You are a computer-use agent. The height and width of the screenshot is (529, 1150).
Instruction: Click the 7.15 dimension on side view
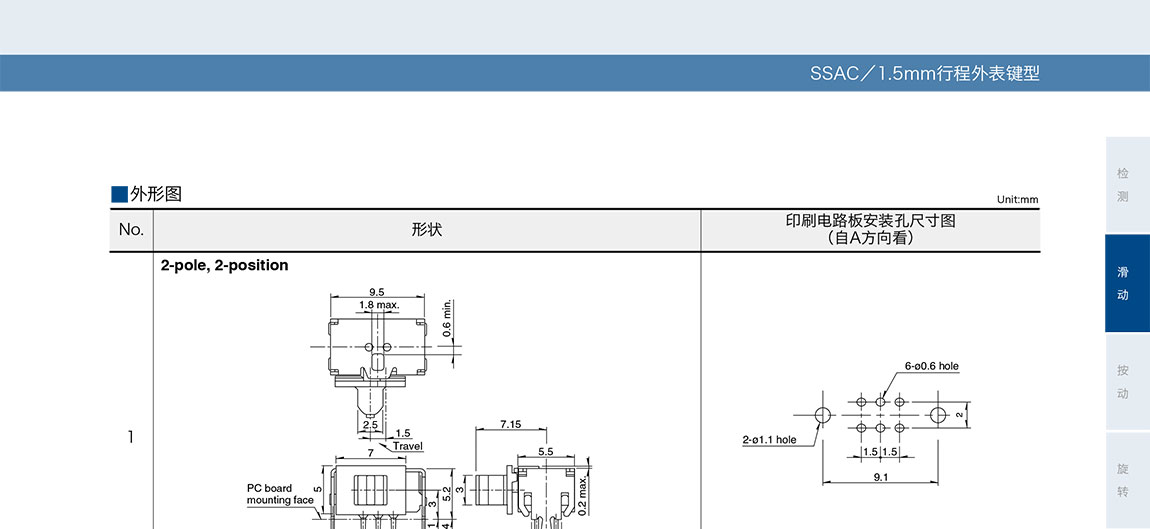coord(510,424)
